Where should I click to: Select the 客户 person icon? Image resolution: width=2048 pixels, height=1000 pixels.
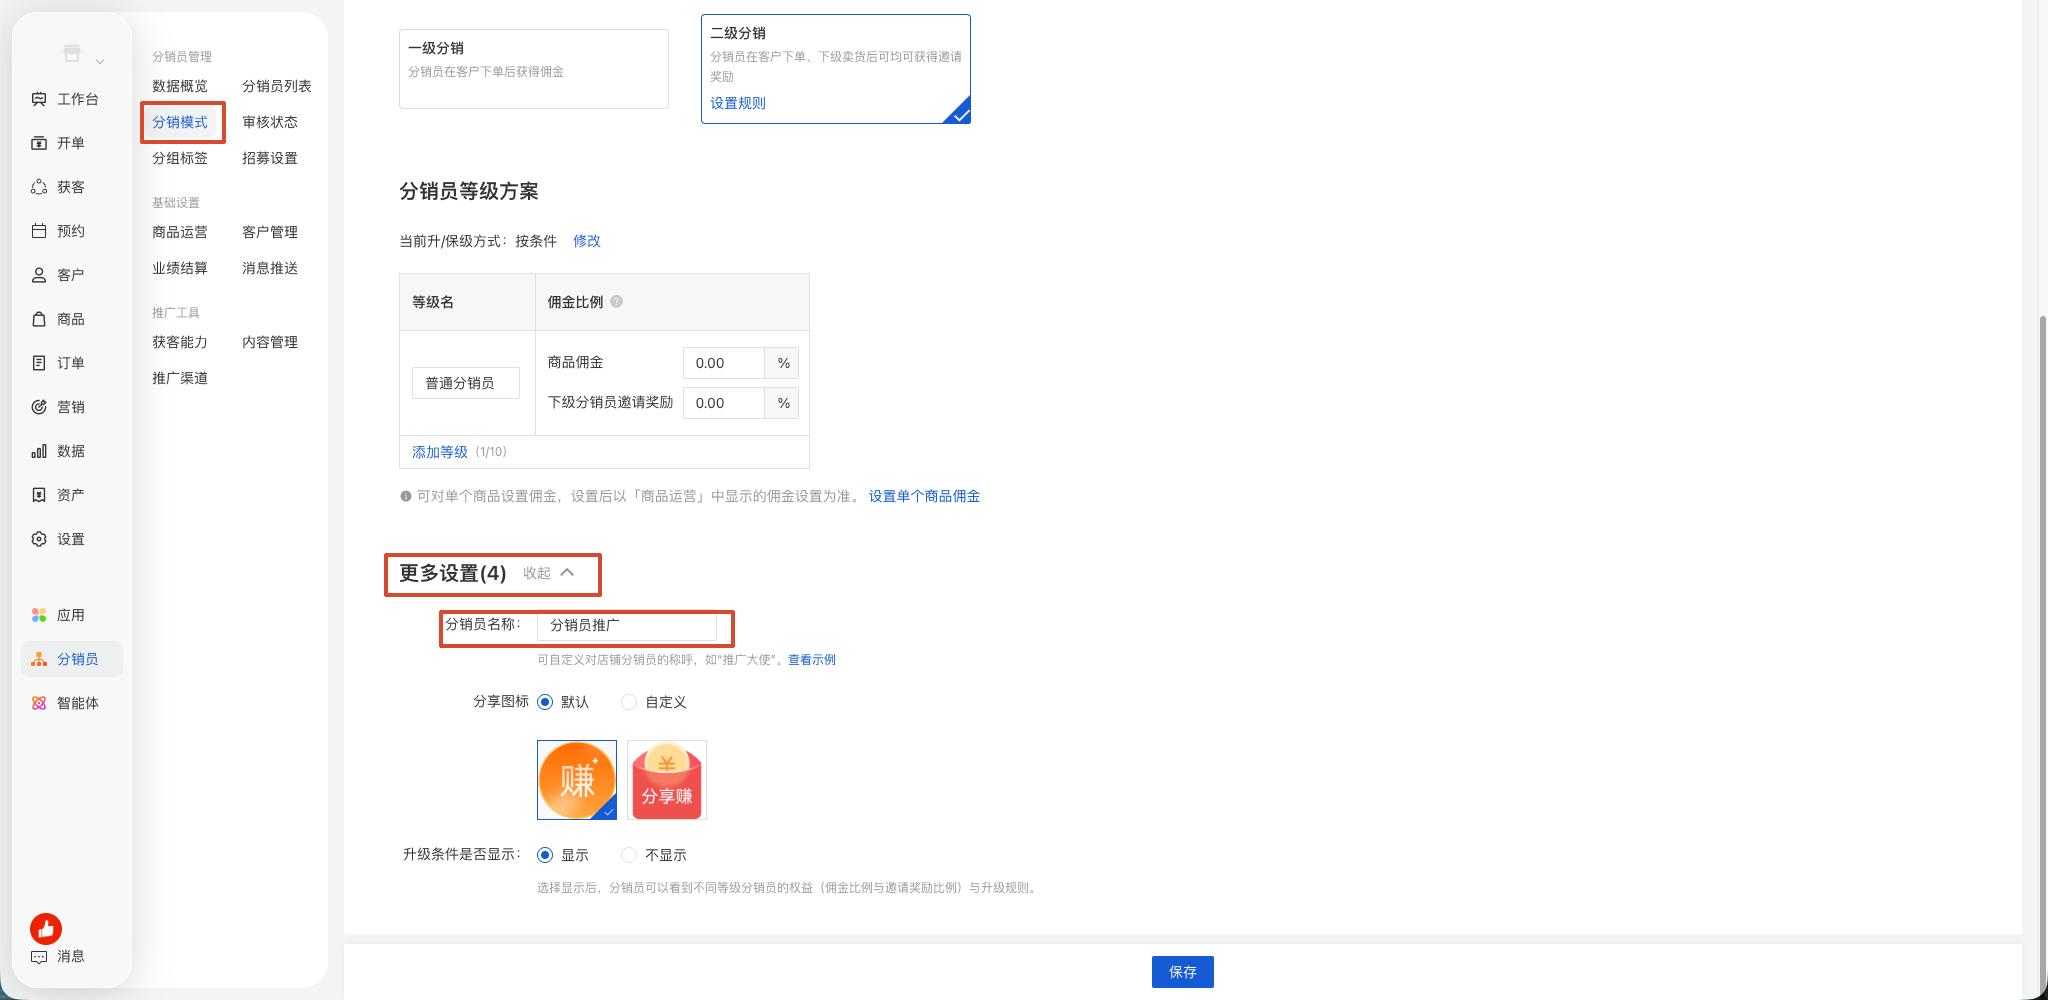point(39,275)
